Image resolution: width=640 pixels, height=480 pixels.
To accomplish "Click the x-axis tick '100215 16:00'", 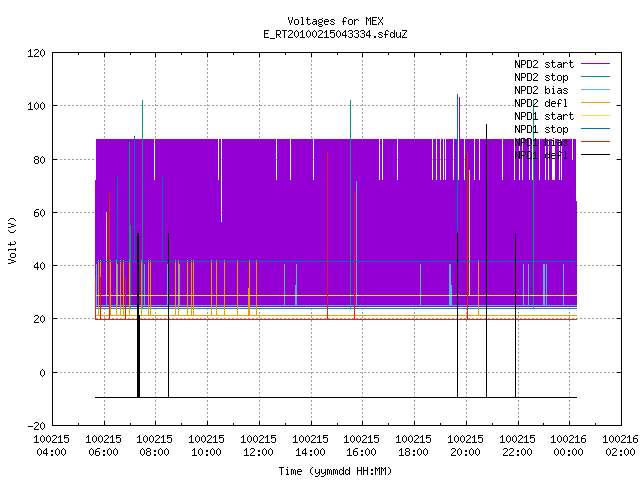I will tap(362, 445).
